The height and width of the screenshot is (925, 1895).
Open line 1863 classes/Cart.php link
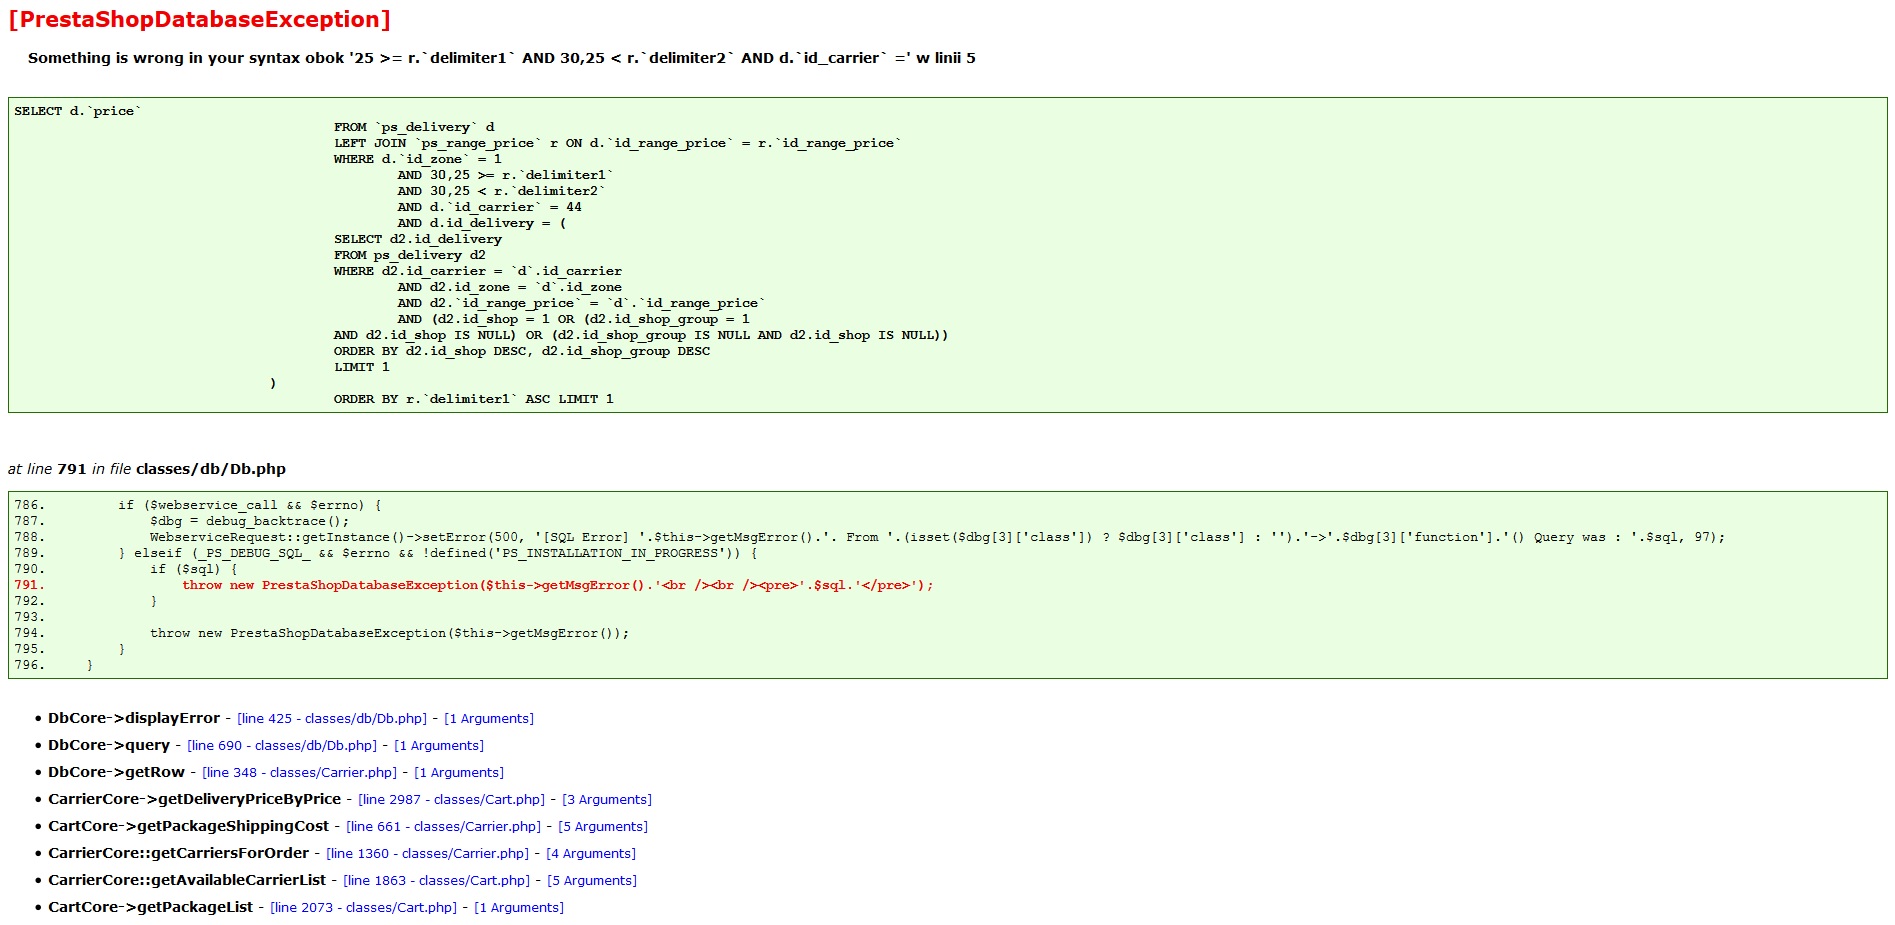pos(437,880)
